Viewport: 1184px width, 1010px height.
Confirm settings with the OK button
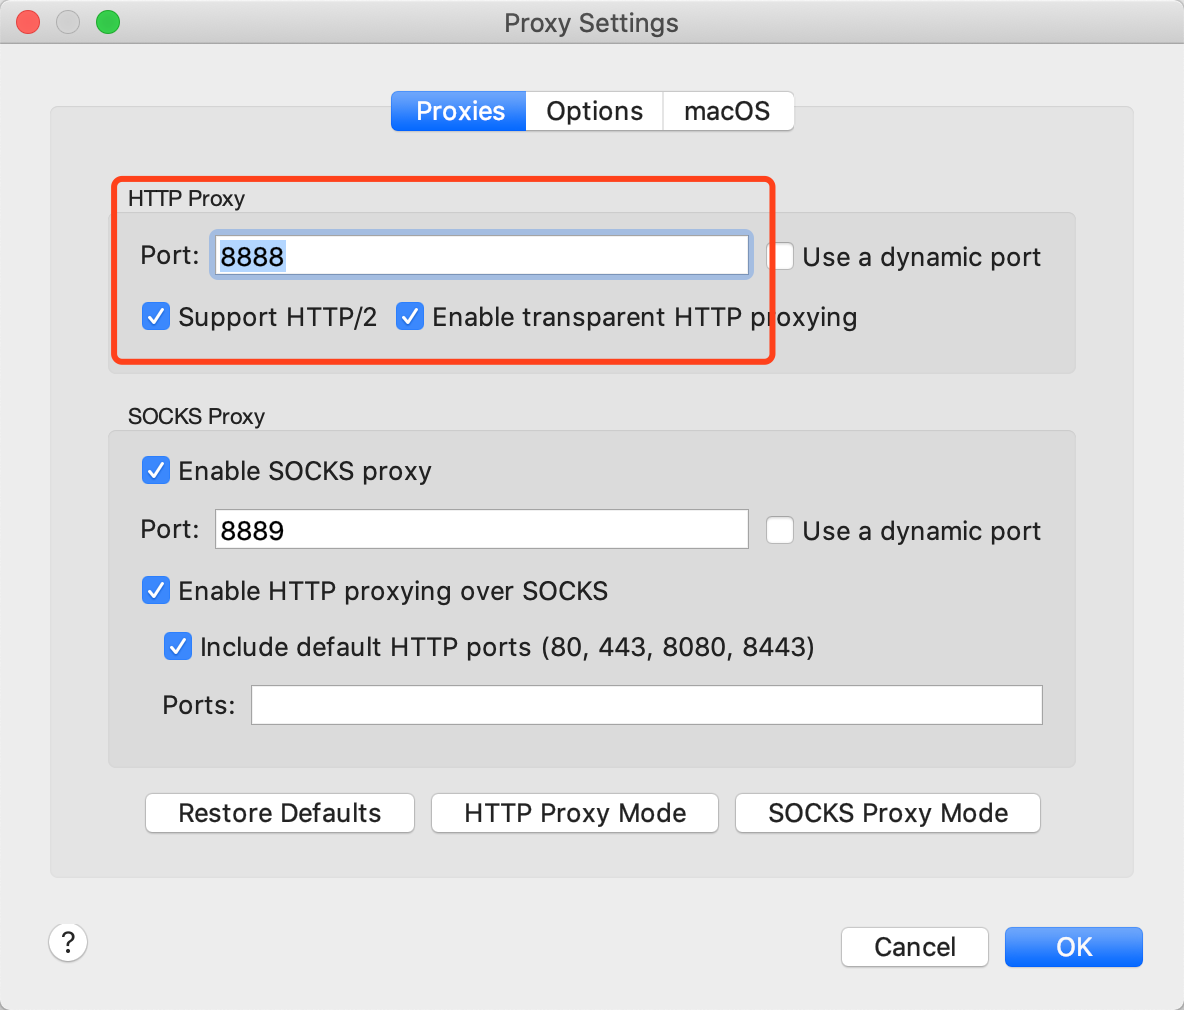[1073, 946]
